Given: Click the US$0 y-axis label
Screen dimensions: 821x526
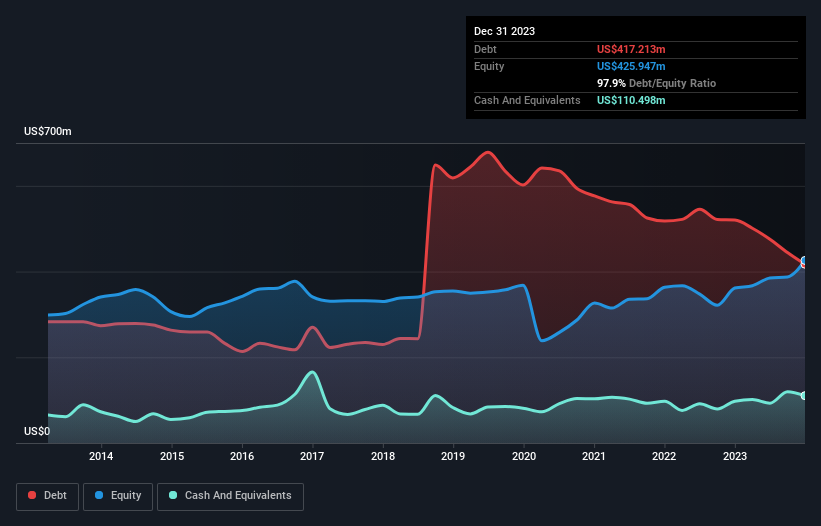Looking at the screenshot, I should 37,431.
